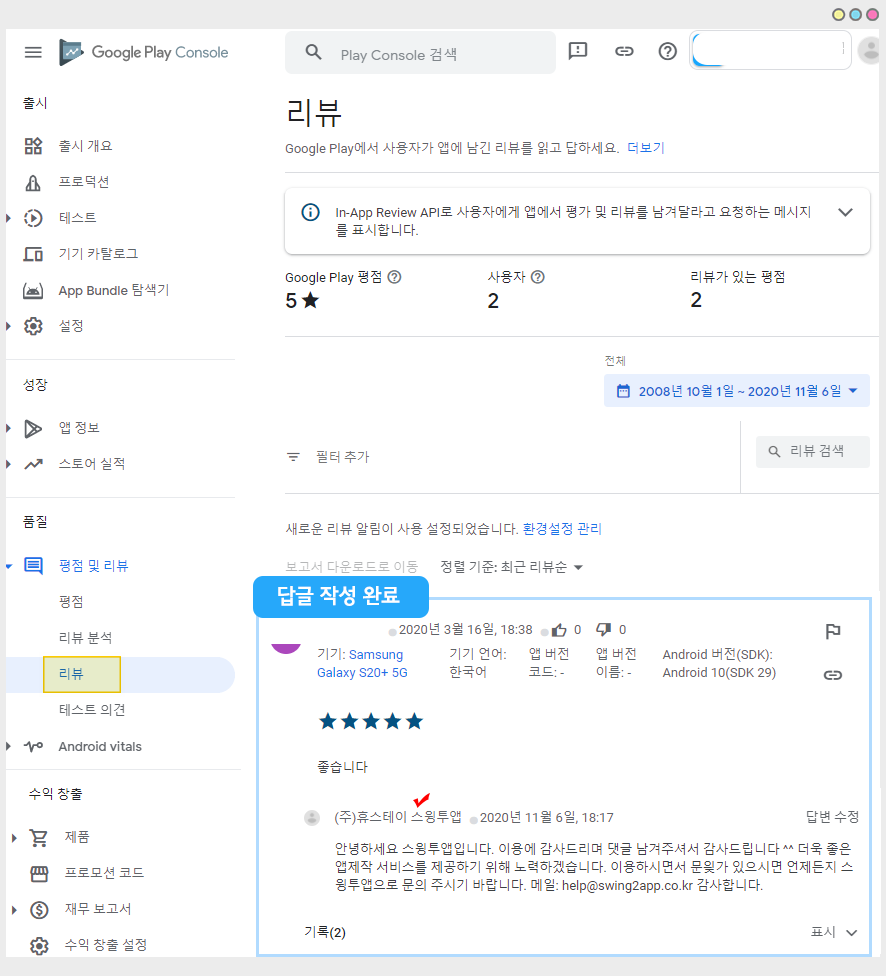Click the Google Play 평점 help icon
The height and width of the screenshot is (976, 886).
tap(394, 277)
